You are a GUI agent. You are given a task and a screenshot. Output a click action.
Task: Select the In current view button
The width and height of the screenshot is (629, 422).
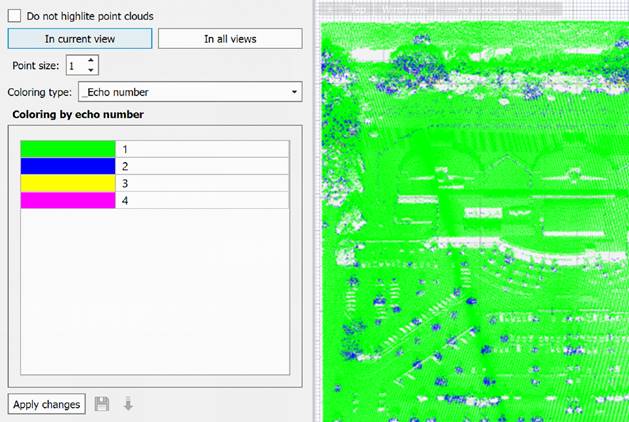coord(80,39)
